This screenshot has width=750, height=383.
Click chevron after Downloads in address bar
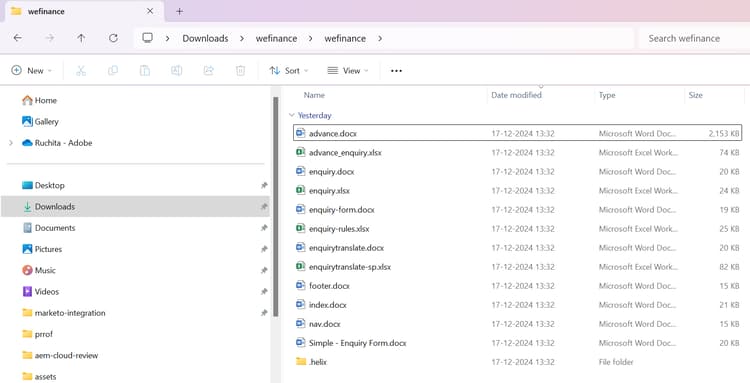(x=242, y=38)
